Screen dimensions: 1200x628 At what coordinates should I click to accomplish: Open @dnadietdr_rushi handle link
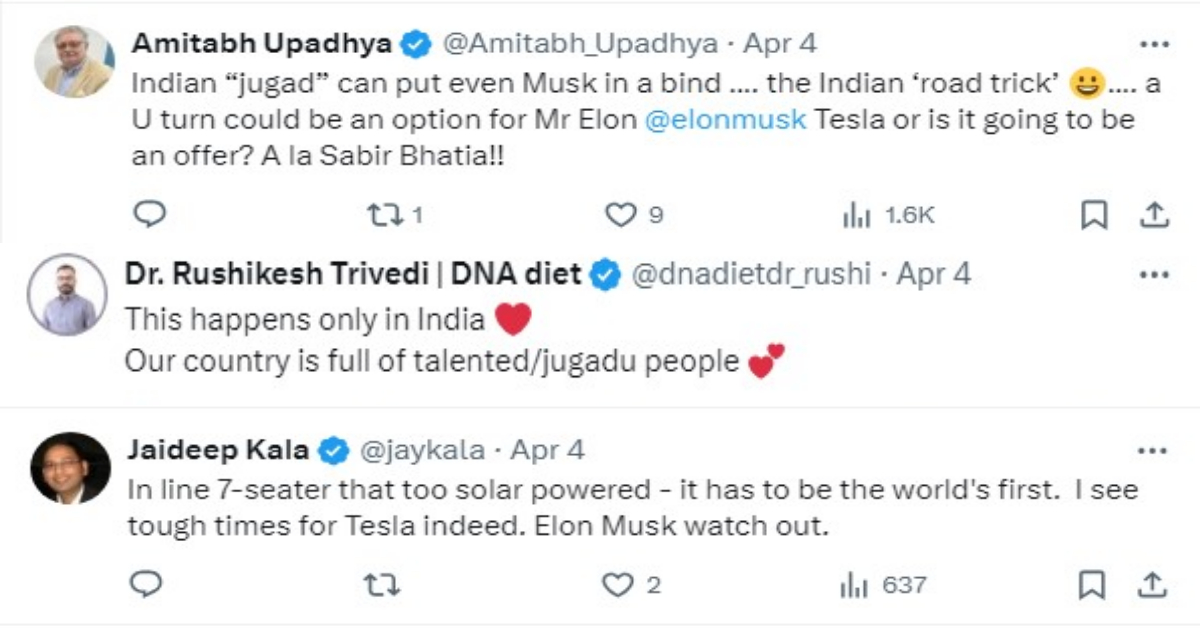click(x=749, y=274)
